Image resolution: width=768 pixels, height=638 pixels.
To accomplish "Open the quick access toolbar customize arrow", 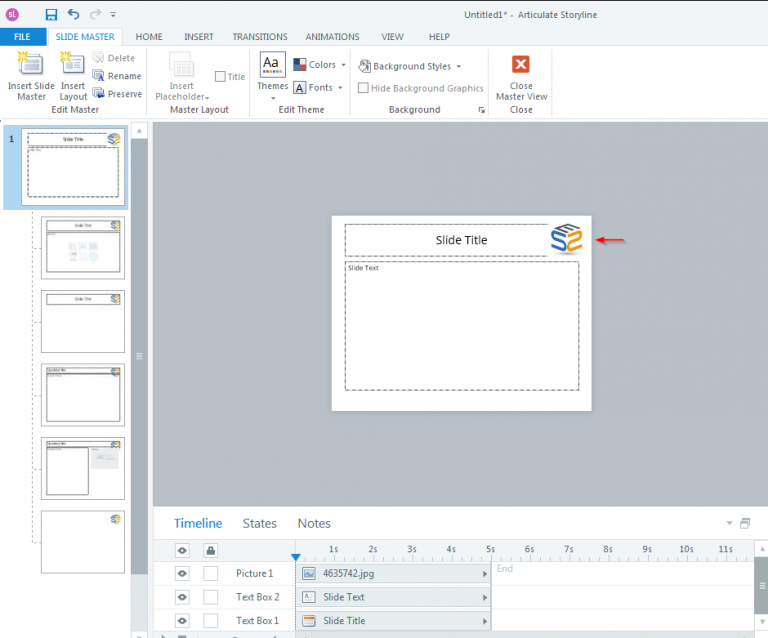I will [x=113, y=15].
